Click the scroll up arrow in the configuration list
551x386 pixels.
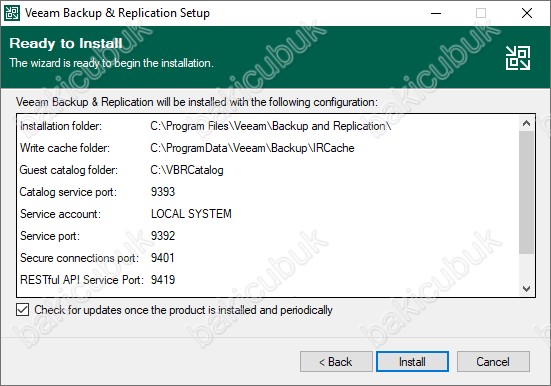point(526,123)
